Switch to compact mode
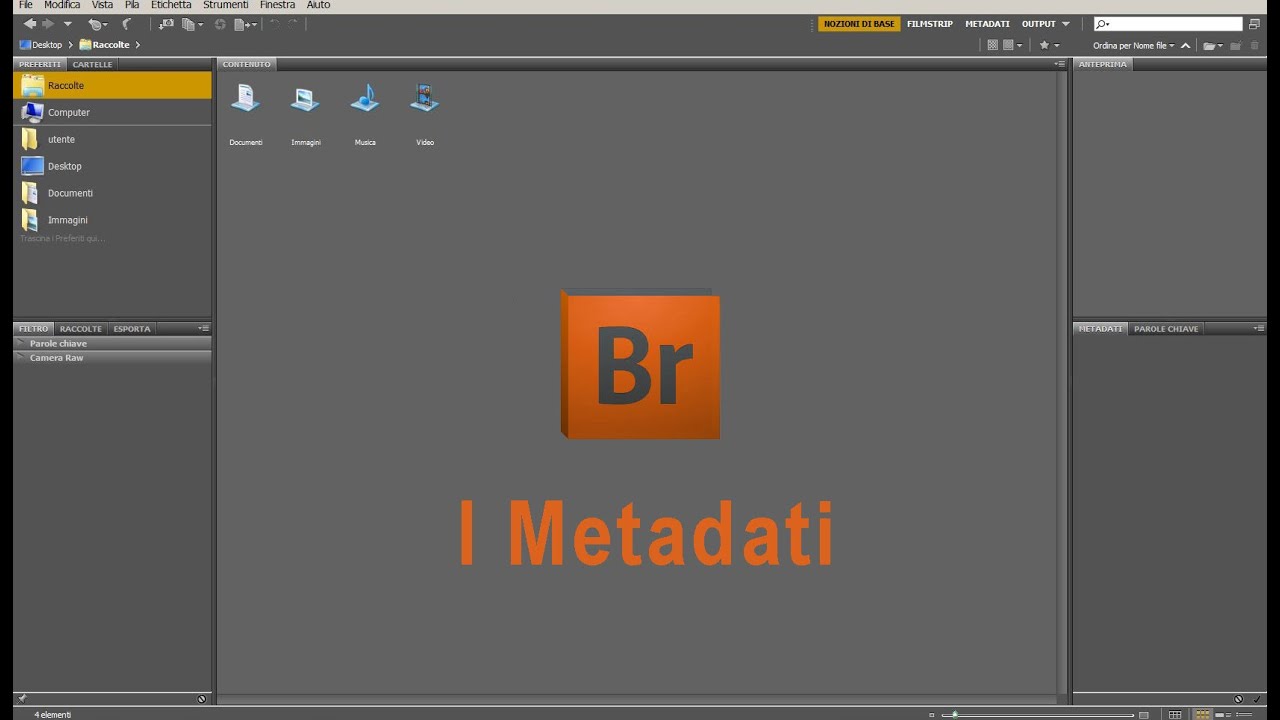1280x720 pixels. [x=1255, y=24]
